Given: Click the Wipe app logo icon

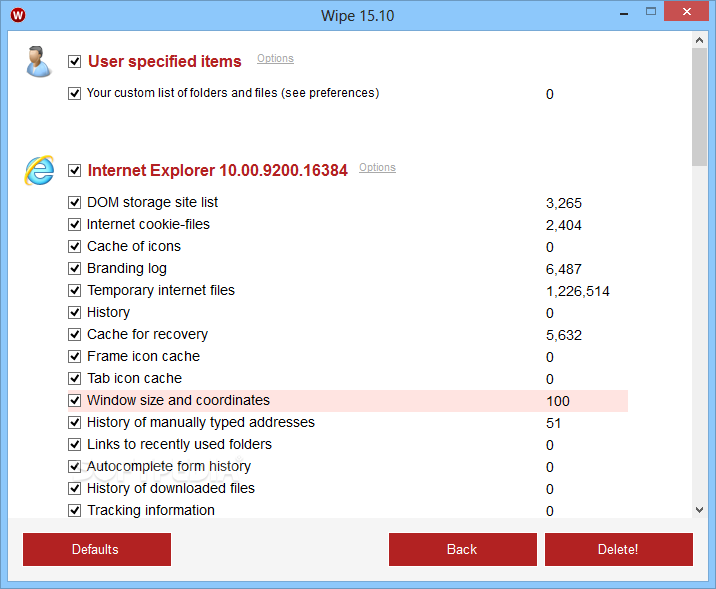Looking at the screenshot, I should point(18,15).
